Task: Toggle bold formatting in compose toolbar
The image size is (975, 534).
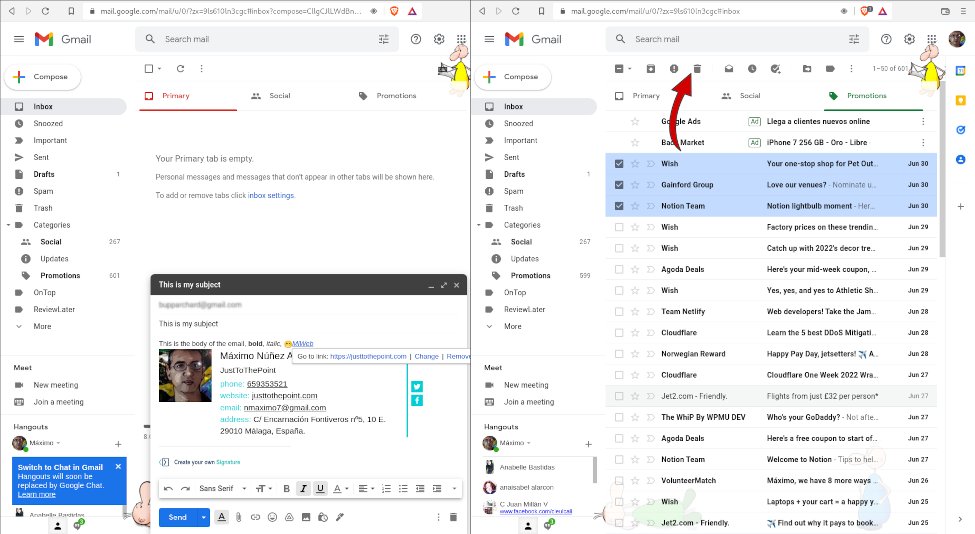Action: pyautogui.click(x=287, y=489)
